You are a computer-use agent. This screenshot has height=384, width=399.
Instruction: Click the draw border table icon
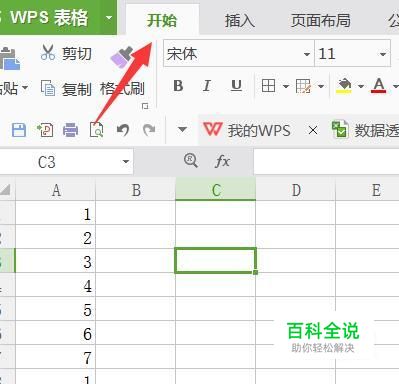pos(303,86)
